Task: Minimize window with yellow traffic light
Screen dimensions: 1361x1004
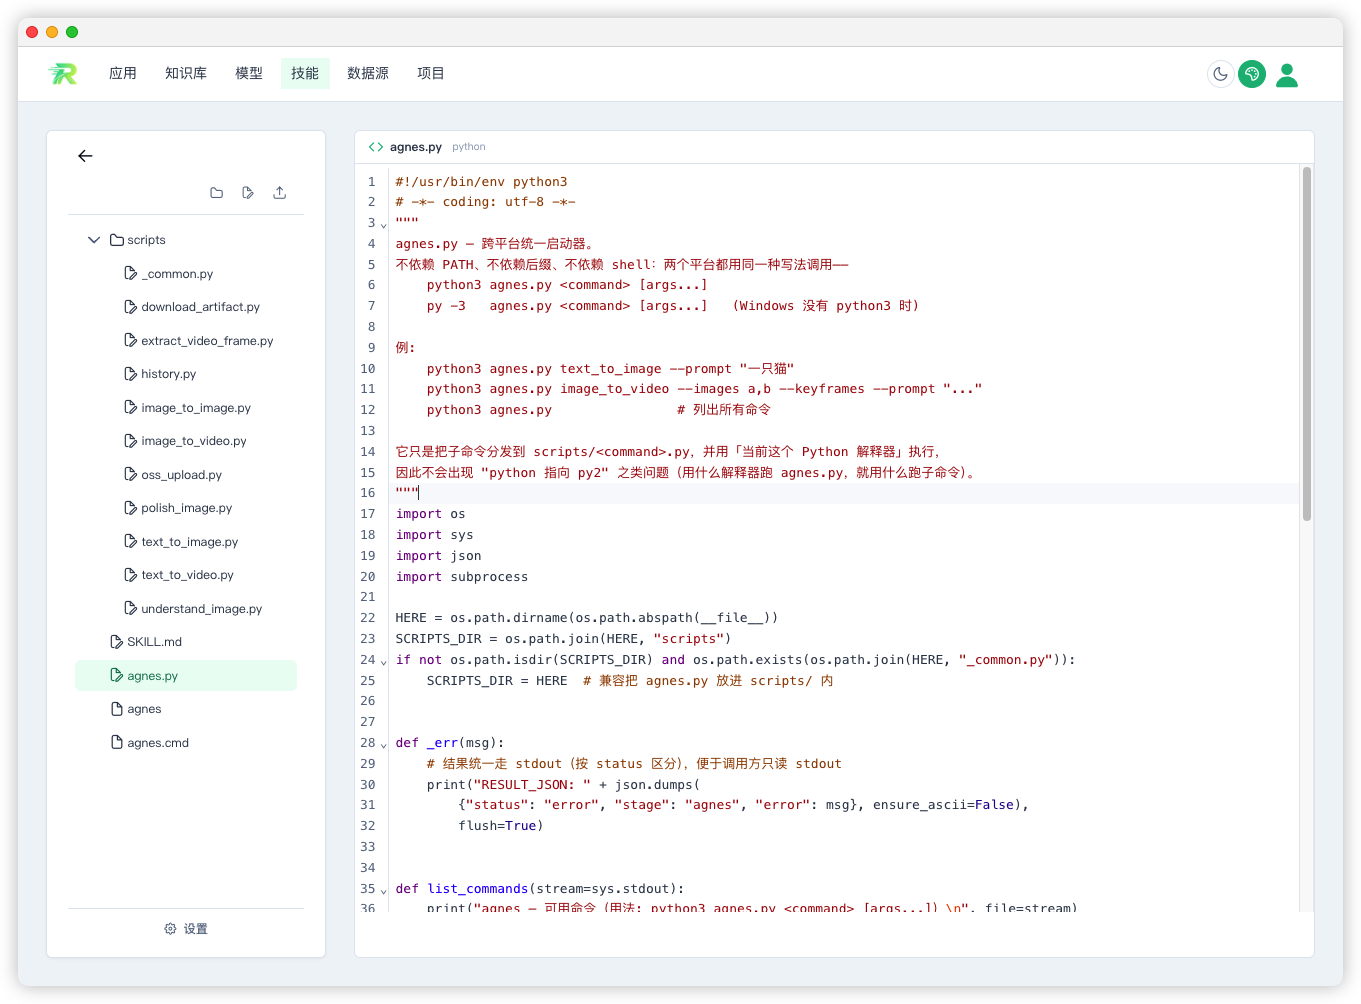Action: click(x=52, y=32)
